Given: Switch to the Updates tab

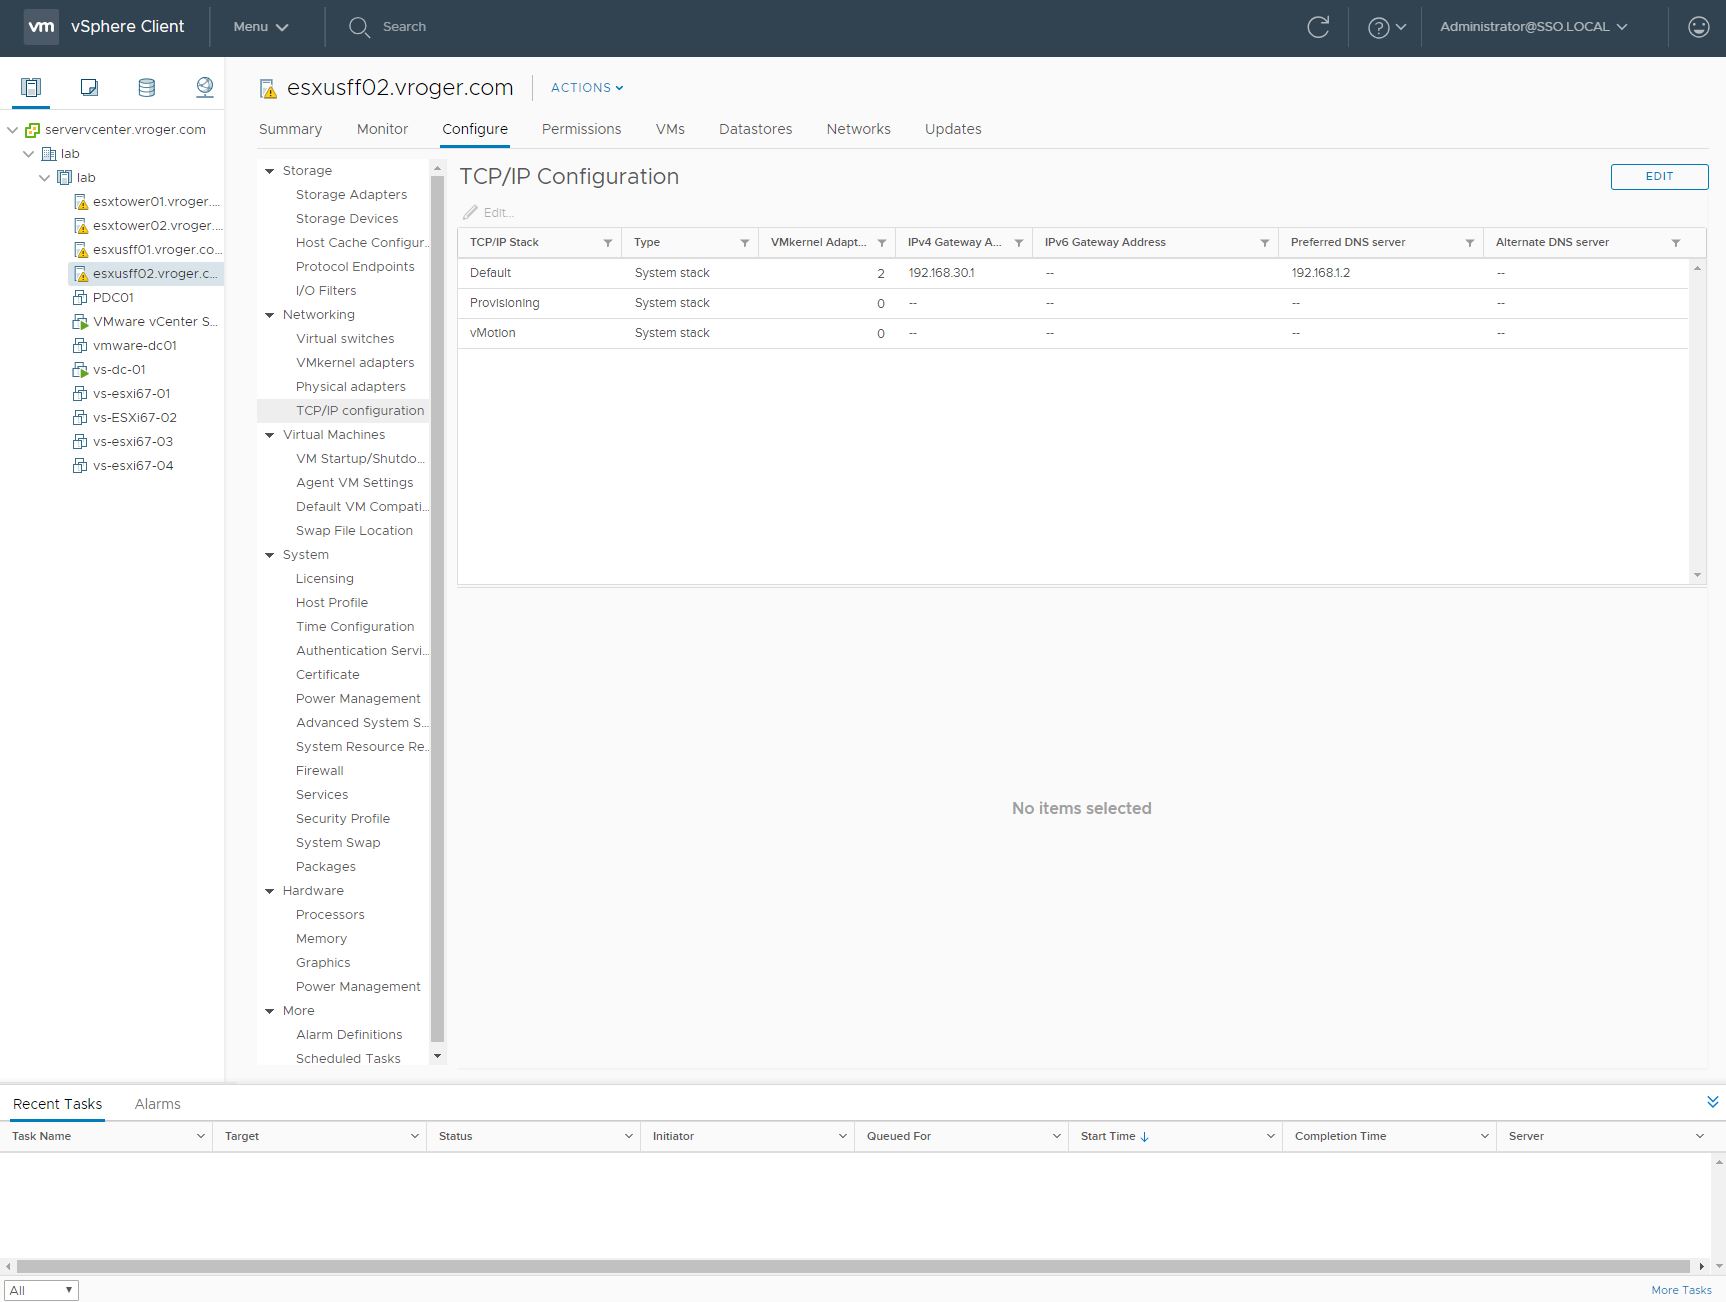Looking at the screenshot, I should [x=953, y=129].
